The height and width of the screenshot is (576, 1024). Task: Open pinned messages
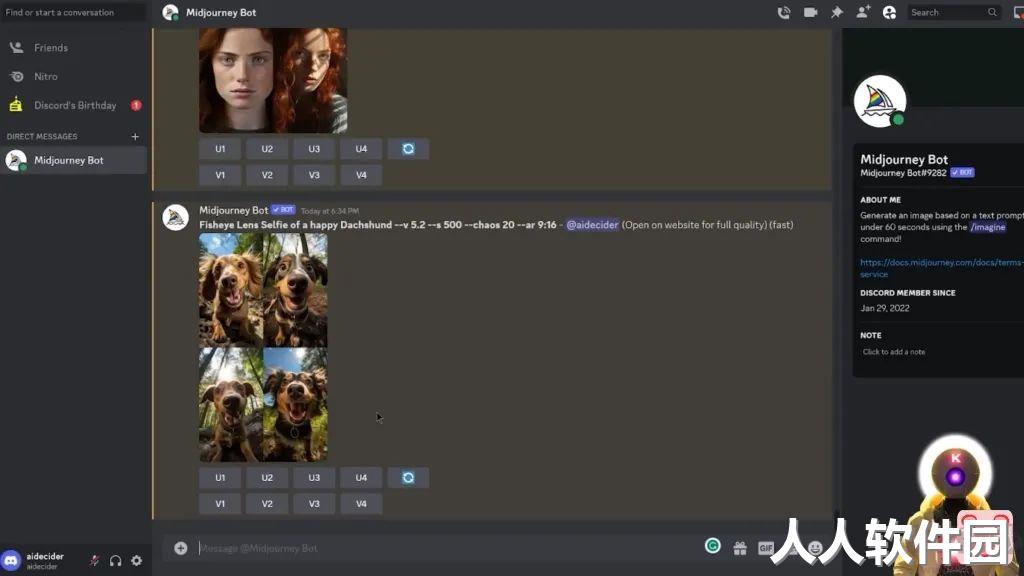click(x=837, y=12)
